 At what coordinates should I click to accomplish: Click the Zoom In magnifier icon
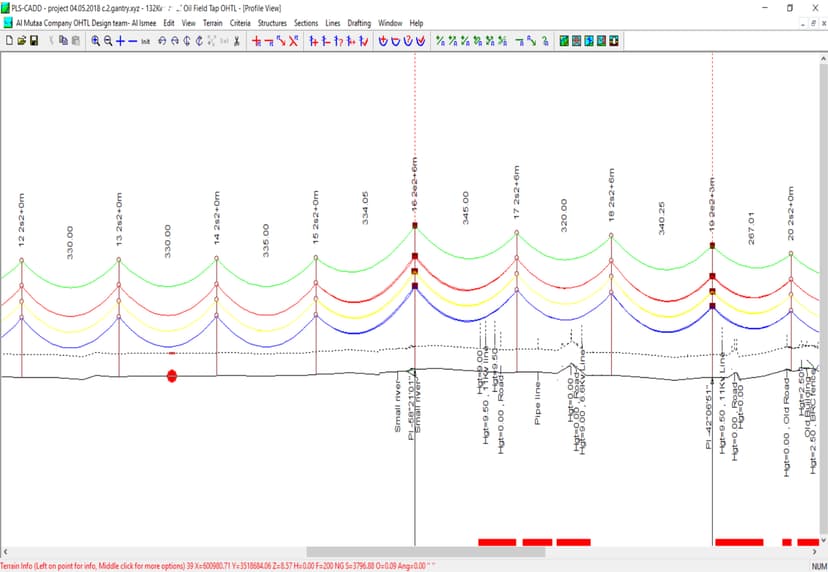[x=96, y=41]
